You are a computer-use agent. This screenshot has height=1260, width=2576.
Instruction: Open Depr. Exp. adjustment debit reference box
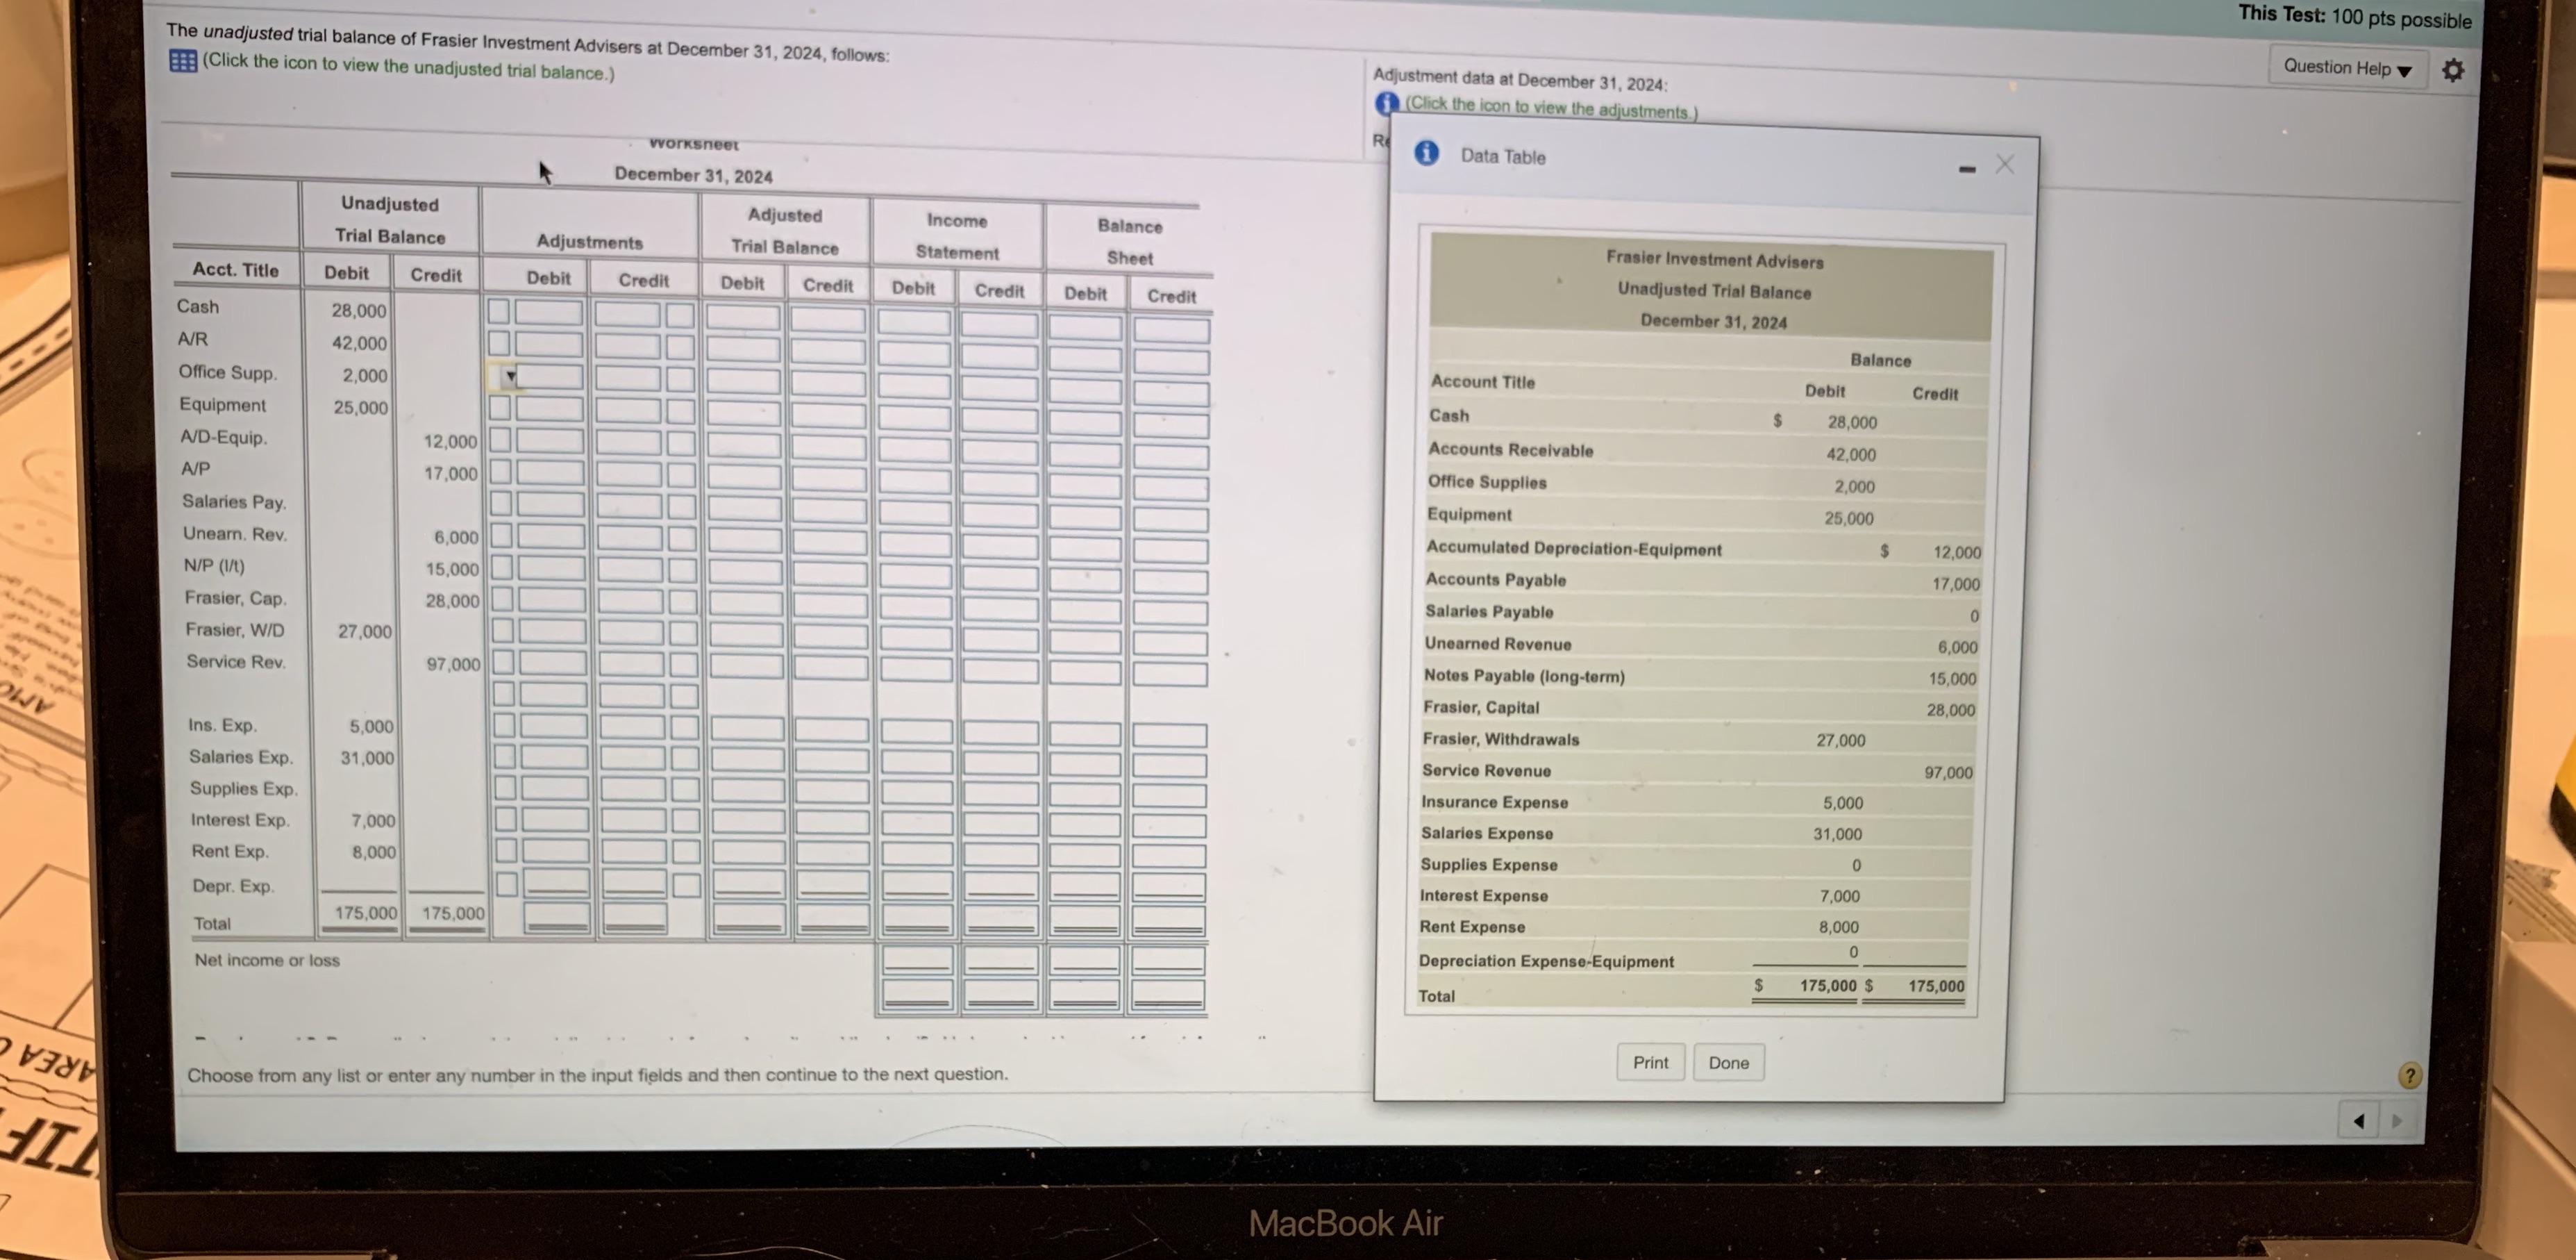coord(507,883)
